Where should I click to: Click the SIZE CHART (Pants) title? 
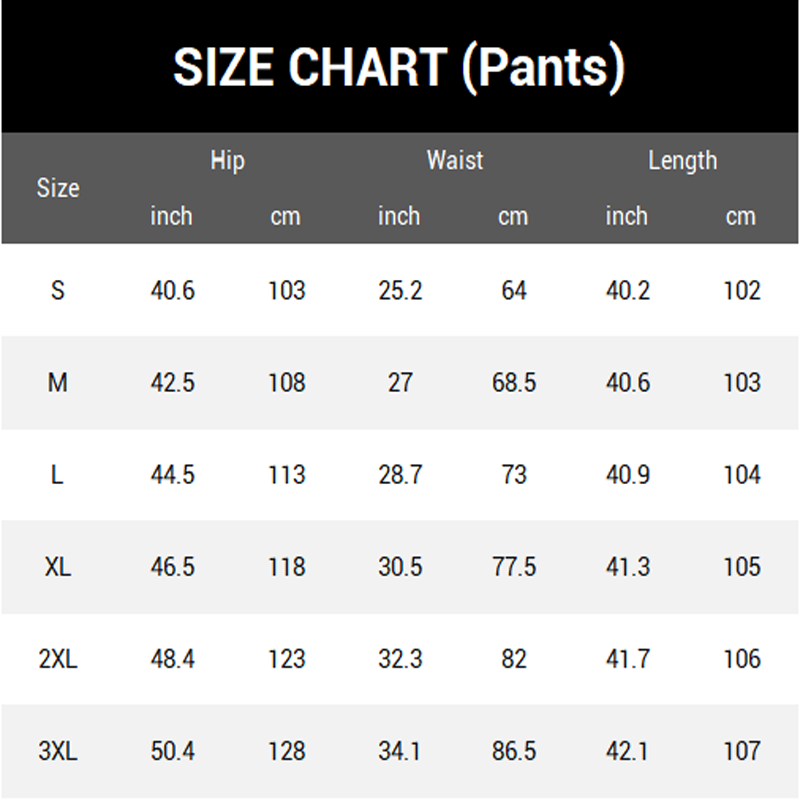click(399, 67)
